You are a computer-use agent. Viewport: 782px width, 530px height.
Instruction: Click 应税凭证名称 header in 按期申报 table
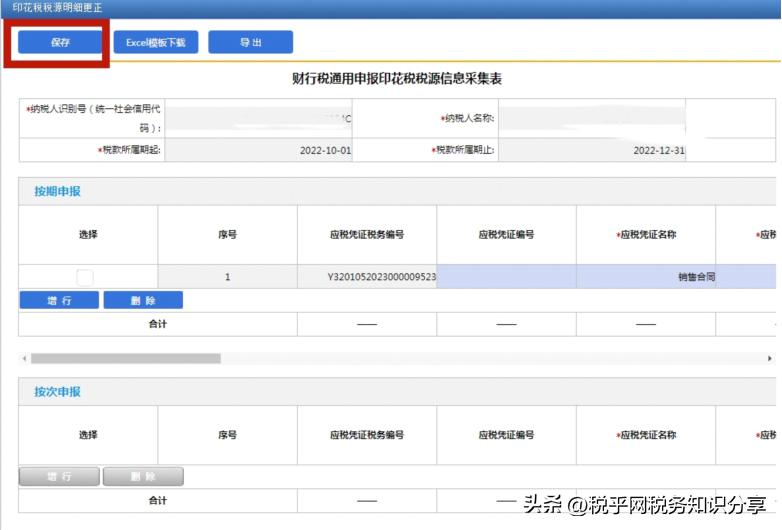tap(646, 234)
